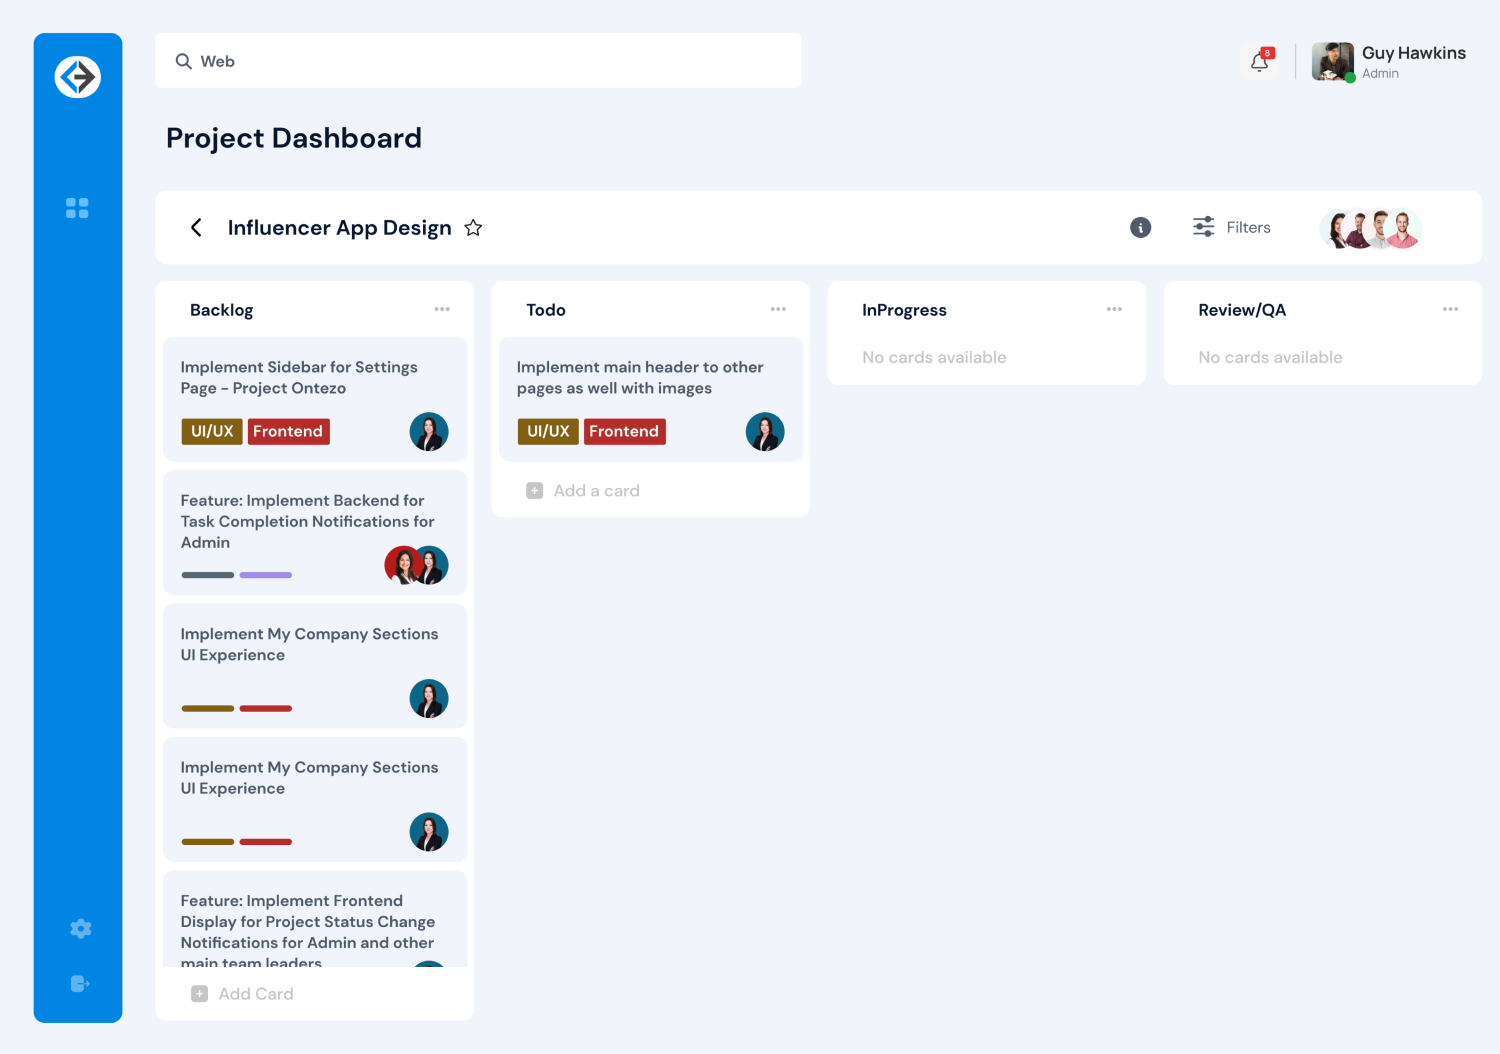Click Add Card in Backlog column
Image resolution: width=1500 pixels, height=1054 pixels.
coord(243,993)
